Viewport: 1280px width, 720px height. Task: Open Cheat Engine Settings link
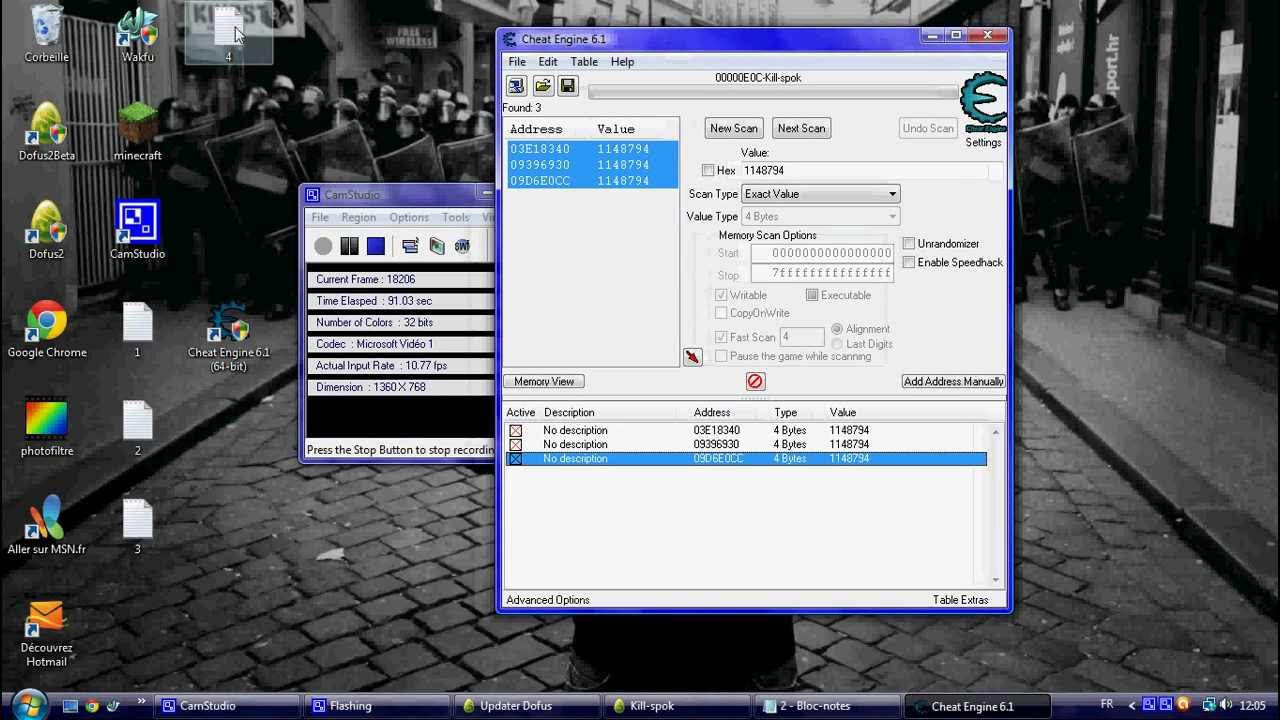point(983,143)
